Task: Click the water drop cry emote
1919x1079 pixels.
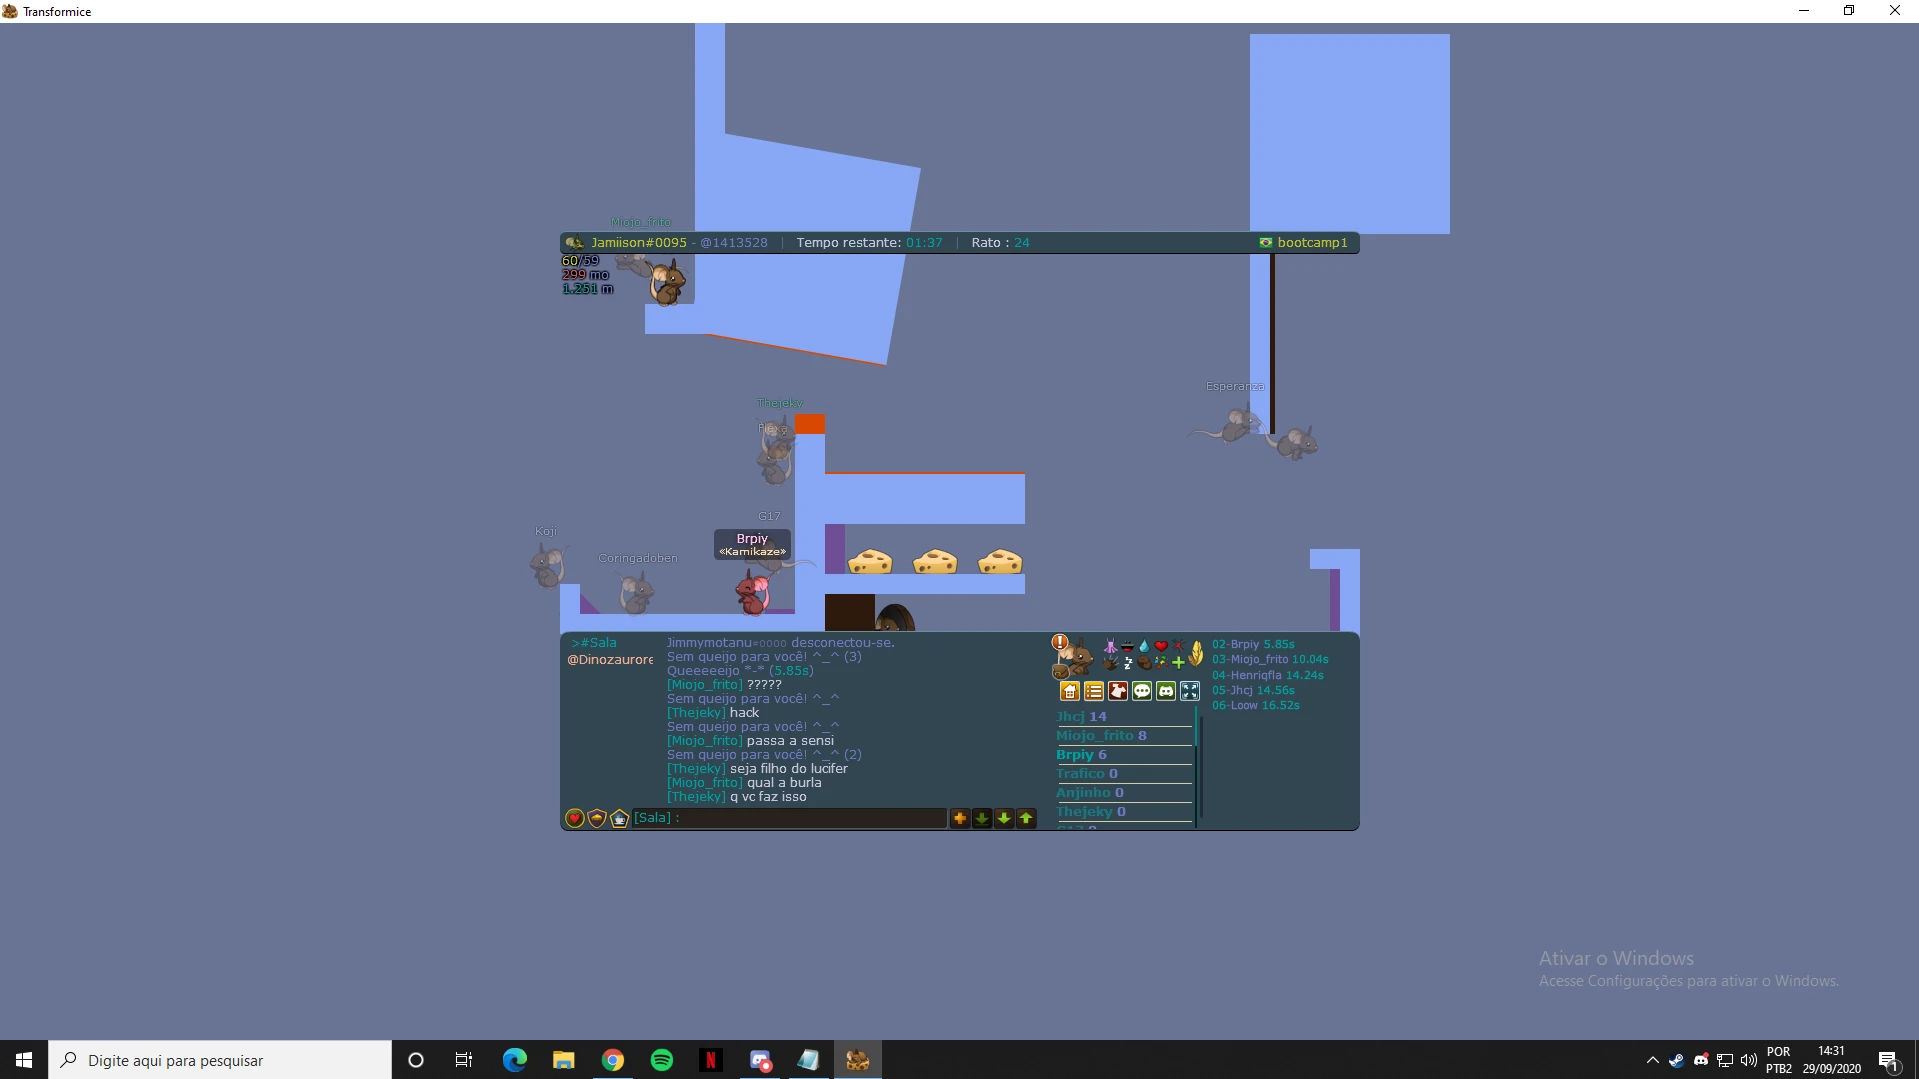Action: (x=1144, y=646)
